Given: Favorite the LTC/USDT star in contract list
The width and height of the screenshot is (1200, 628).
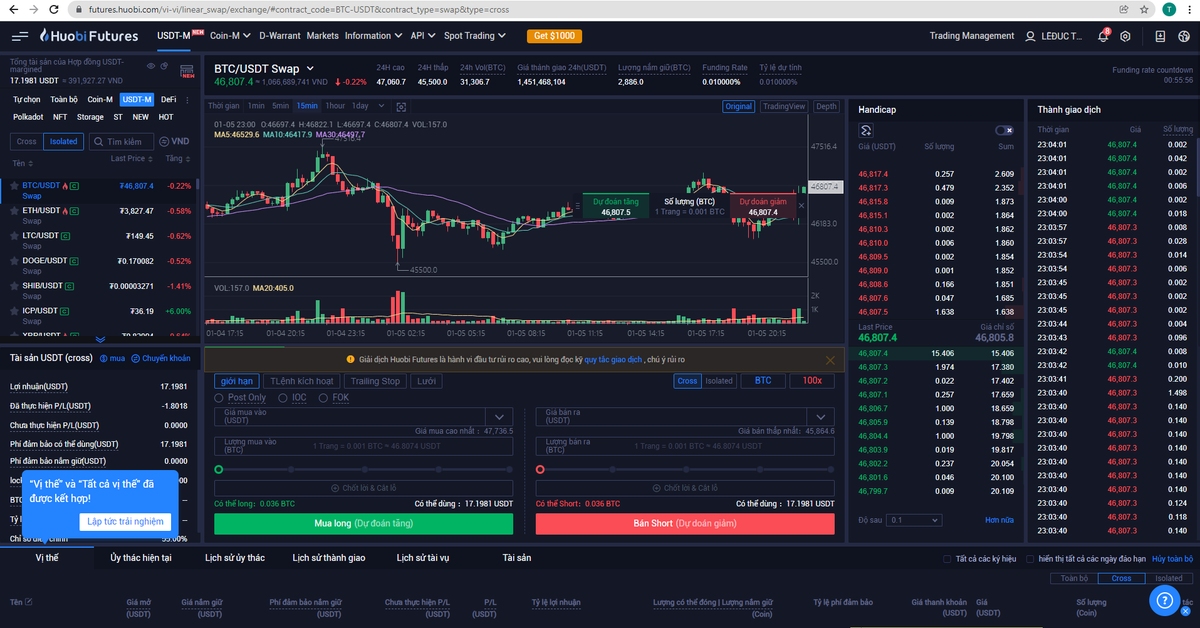Looking at the screenshot, I should tap(14, 235).
